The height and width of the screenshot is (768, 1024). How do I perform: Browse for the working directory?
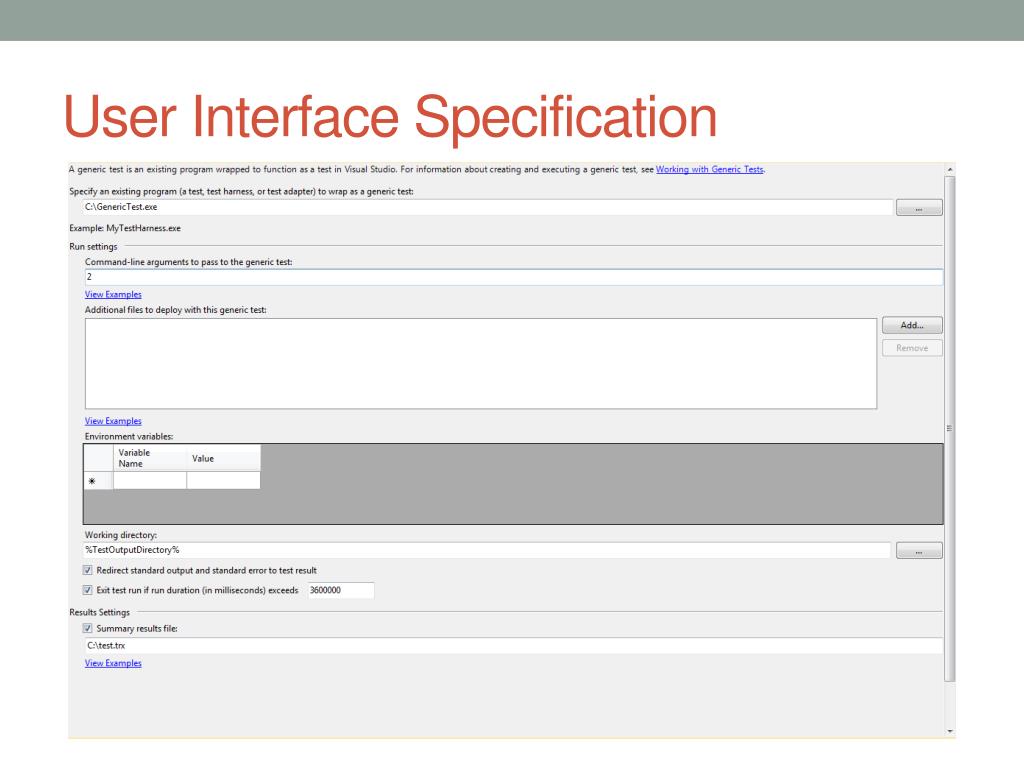tap(919, 551)
